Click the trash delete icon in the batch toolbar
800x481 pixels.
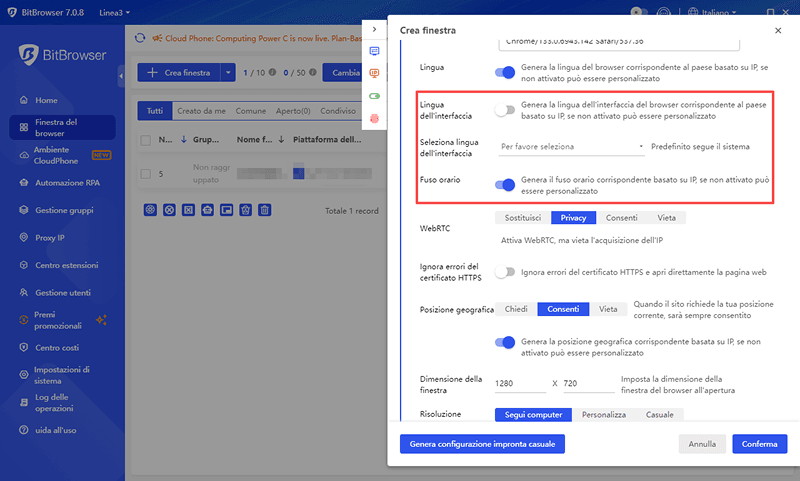pyautogui.click(x=264, y=210)
